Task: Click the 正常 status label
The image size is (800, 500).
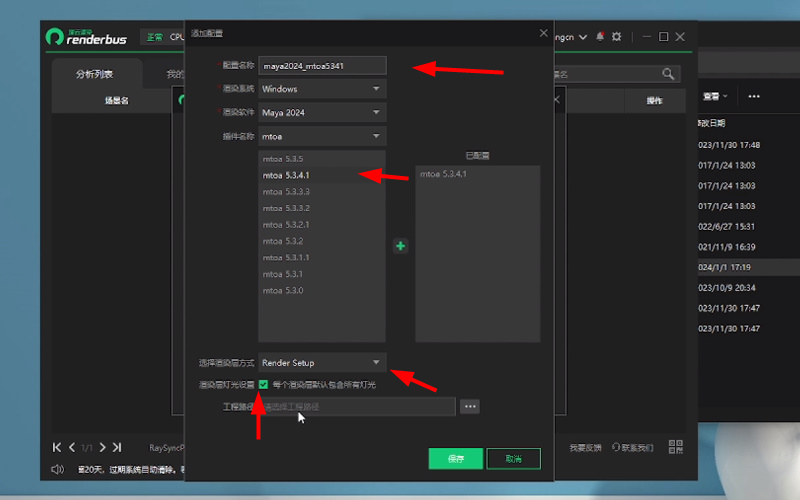Action: (155, 37)
